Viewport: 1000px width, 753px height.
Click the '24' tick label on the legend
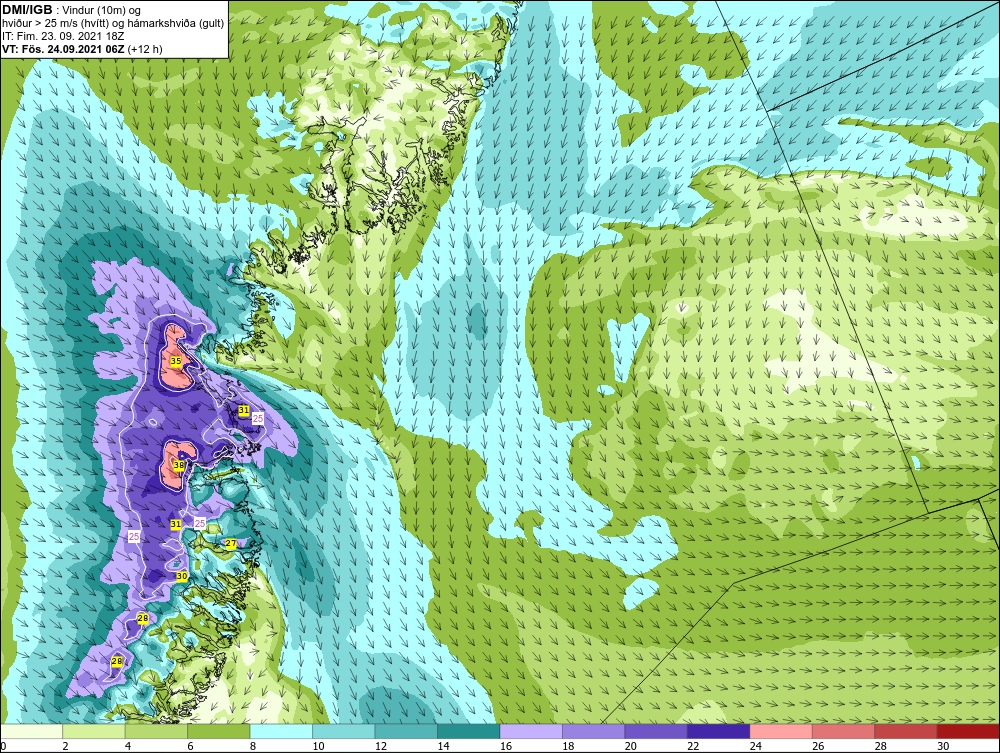756,746
